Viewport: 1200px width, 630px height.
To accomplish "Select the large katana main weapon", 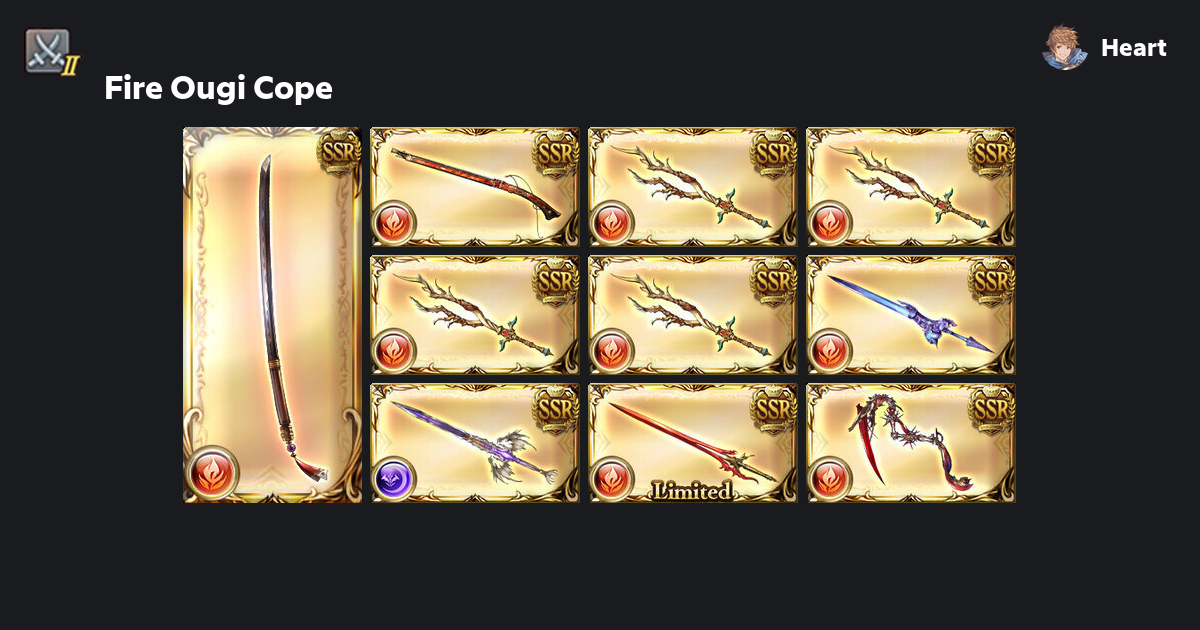I will (273, 315).
